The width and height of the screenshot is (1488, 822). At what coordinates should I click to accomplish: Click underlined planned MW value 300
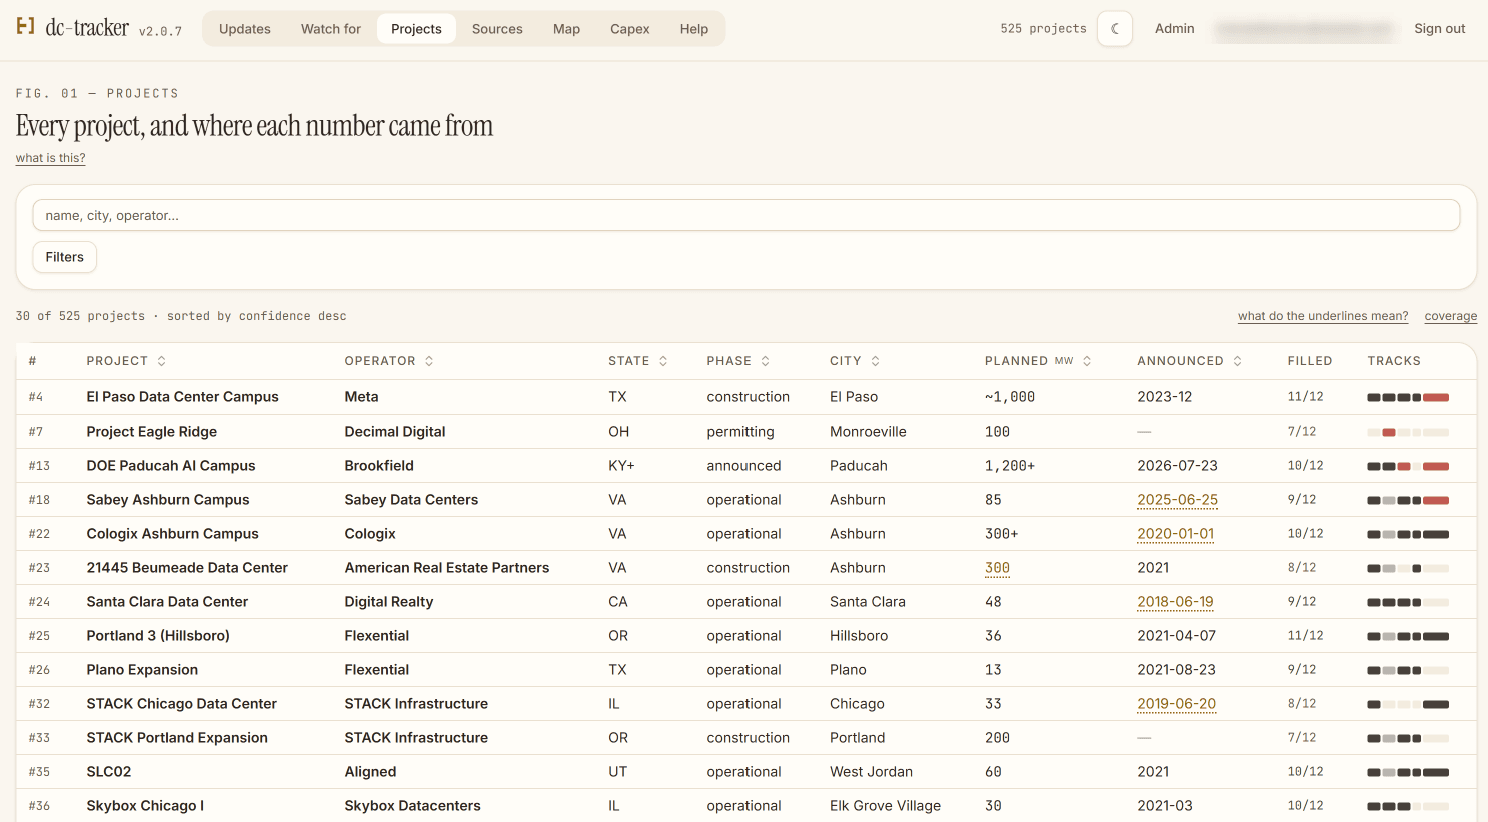point(997,568)
